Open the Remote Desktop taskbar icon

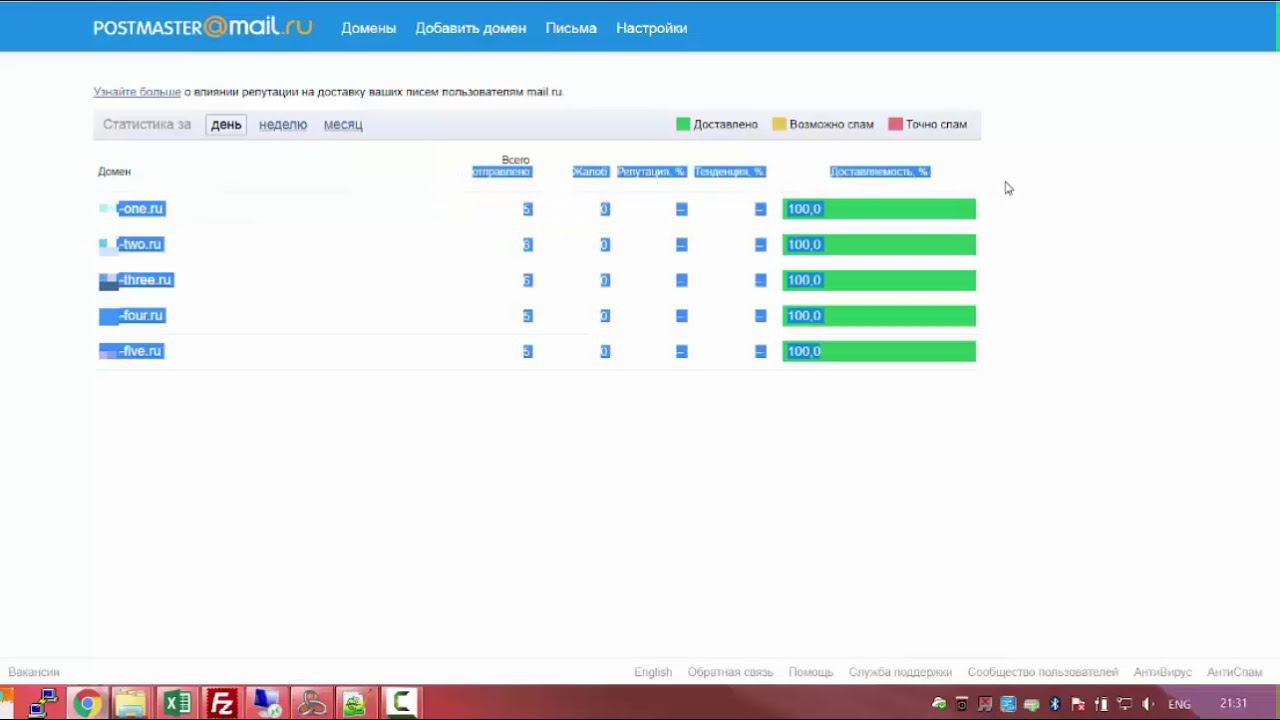[266, 703]
